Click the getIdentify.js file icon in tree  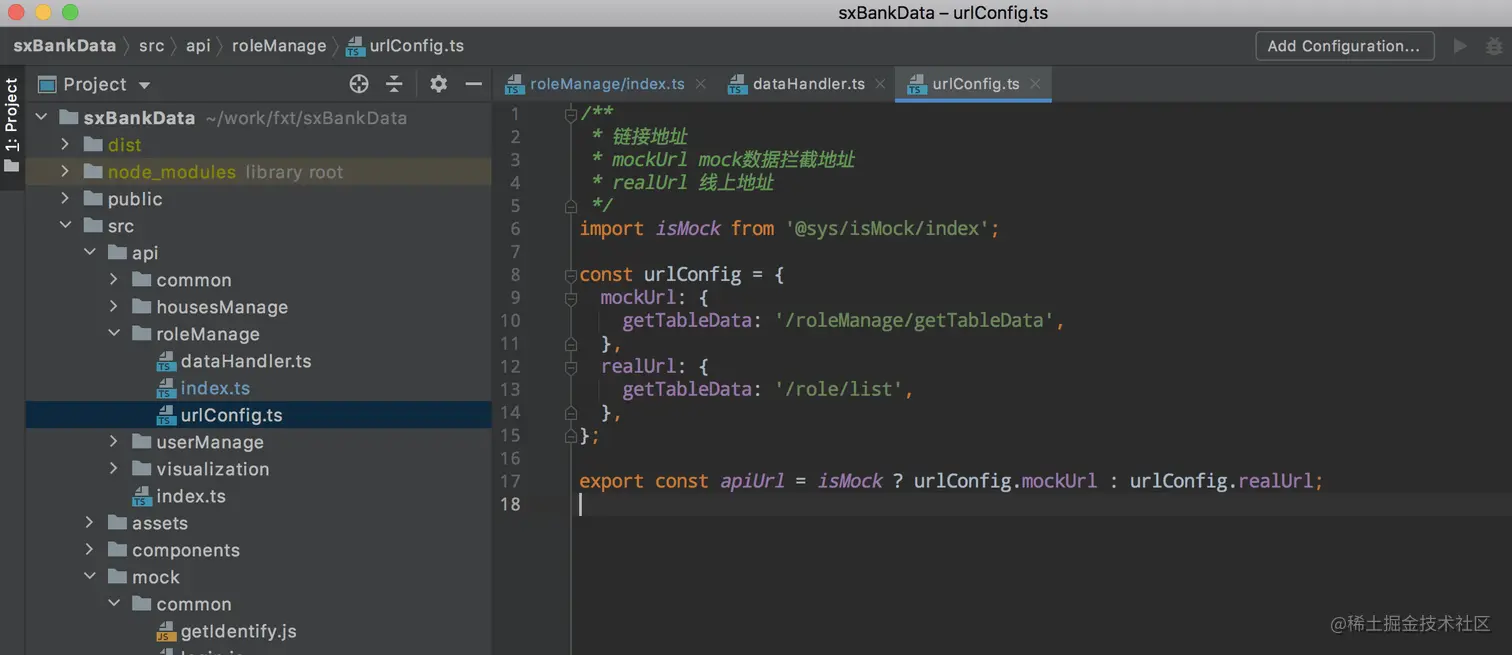click(166, 632)
